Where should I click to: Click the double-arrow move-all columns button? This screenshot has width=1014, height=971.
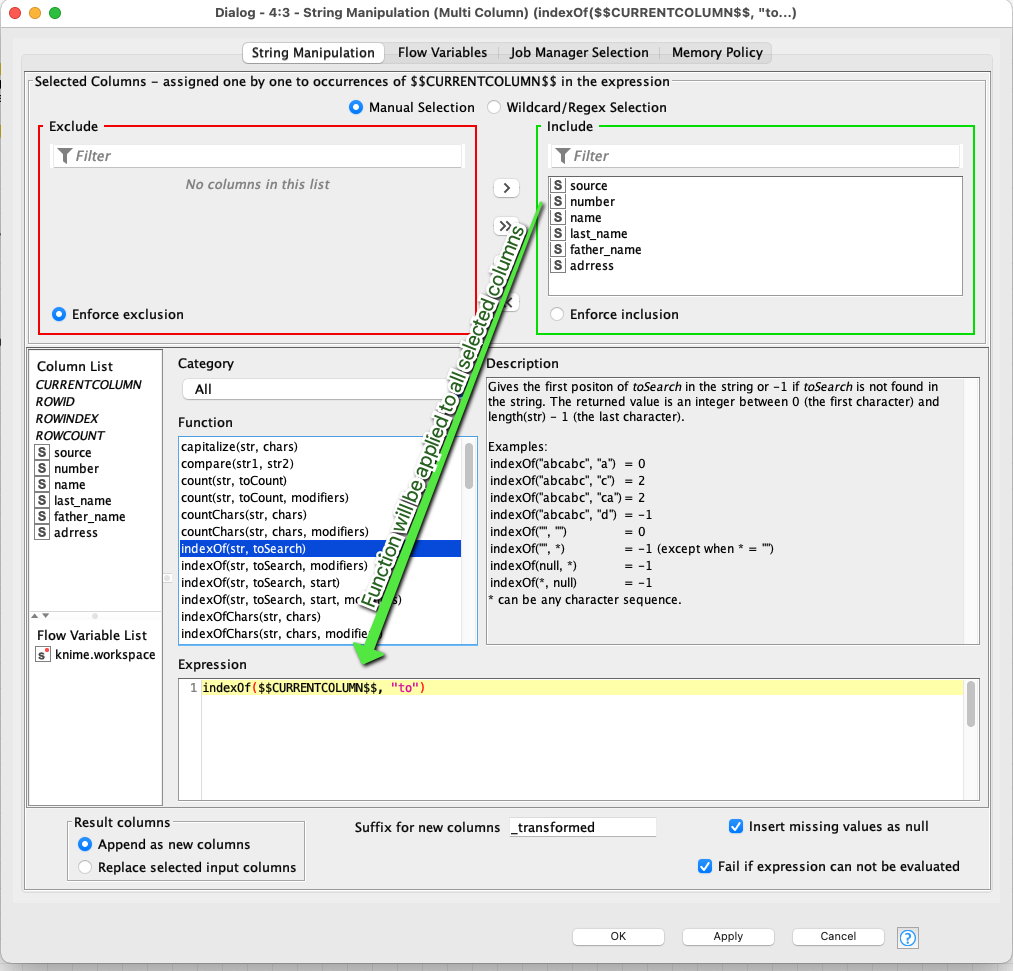pyautogui.click(x=506, y=226)
